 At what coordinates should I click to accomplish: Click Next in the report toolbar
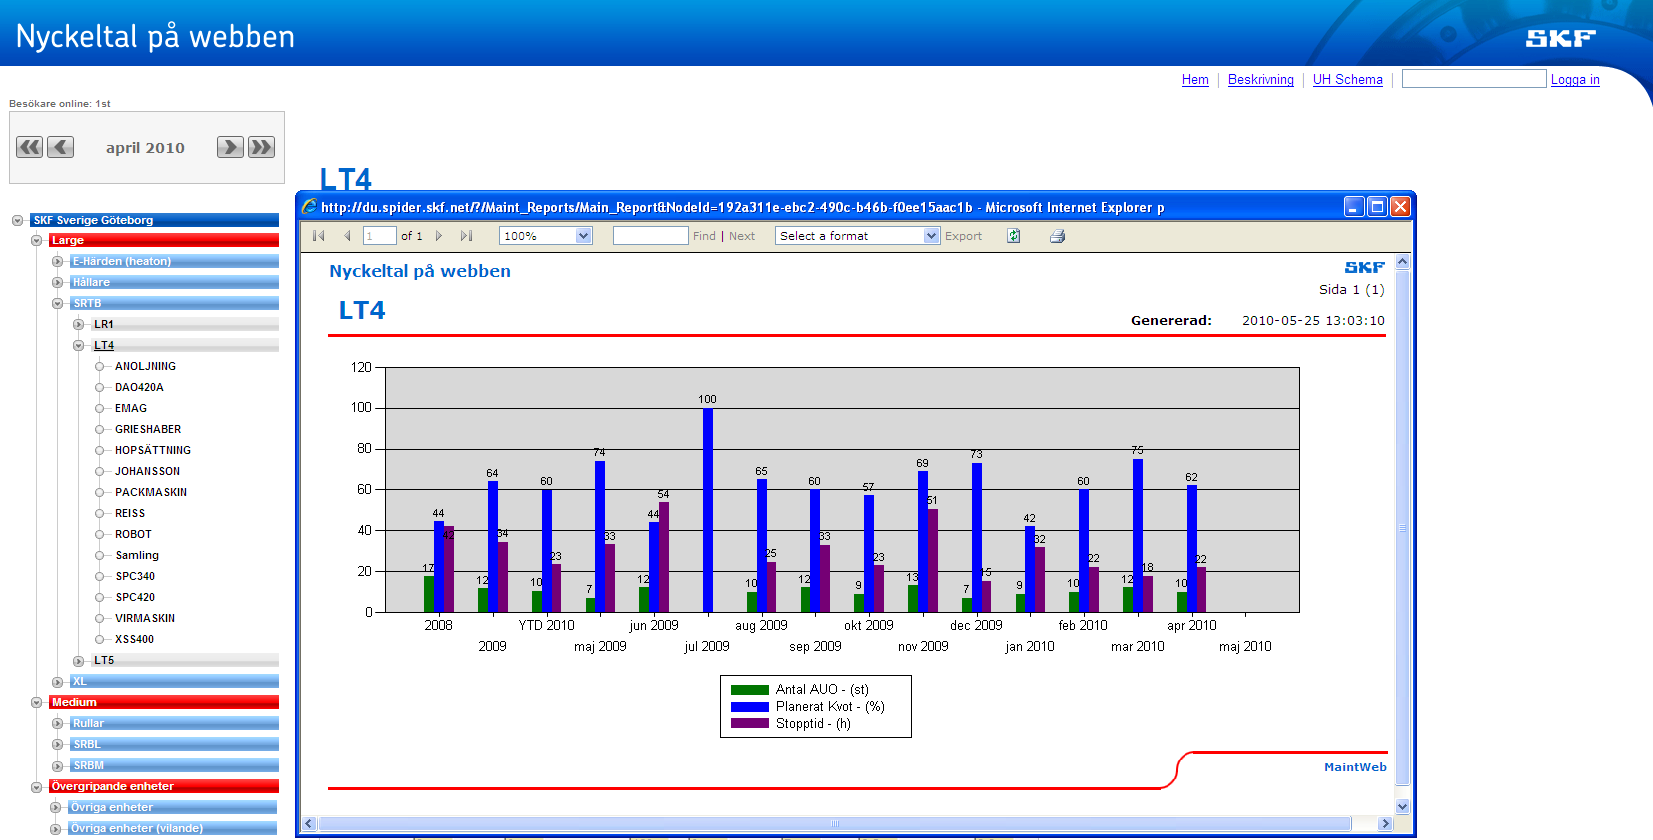pos(742,236)
